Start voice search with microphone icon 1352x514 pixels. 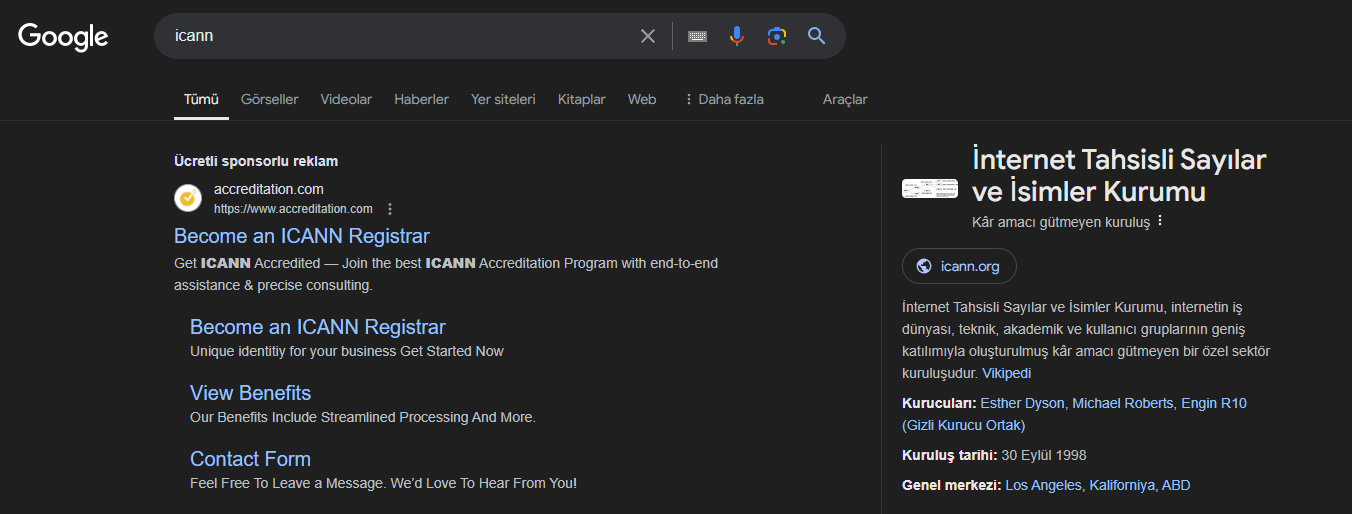[737, 36]
